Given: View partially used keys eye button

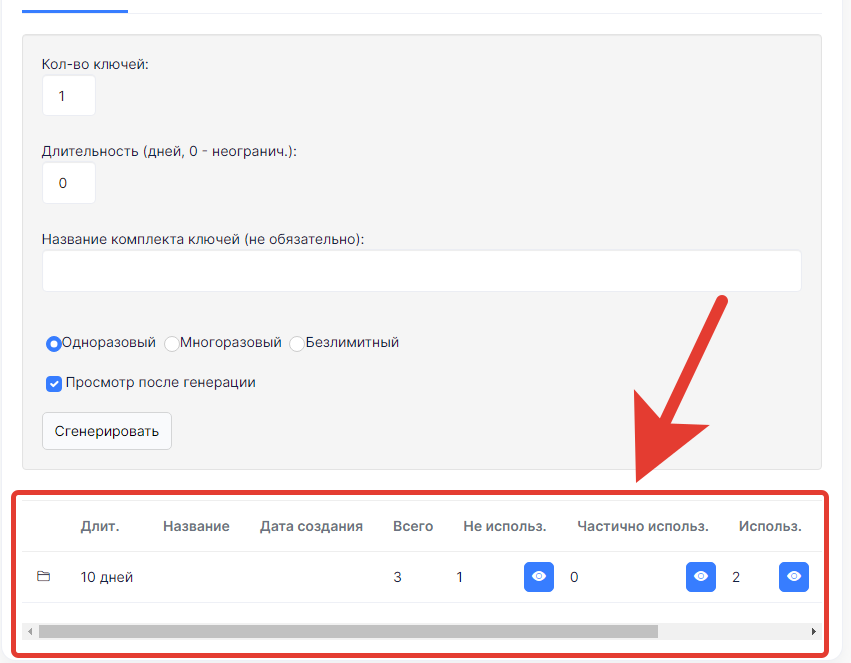Looking at the screenshot, I should point(701,577).
